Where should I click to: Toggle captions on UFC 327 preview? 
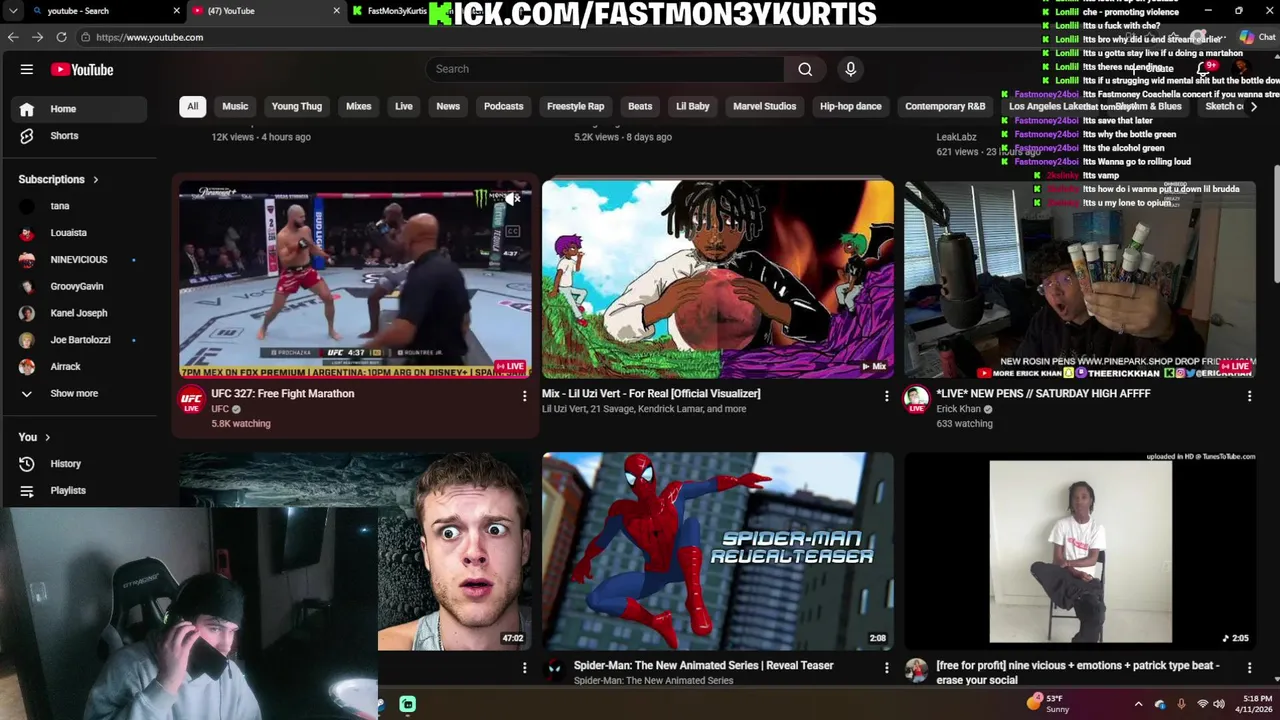pyautogui.click(x=512, y=232)
